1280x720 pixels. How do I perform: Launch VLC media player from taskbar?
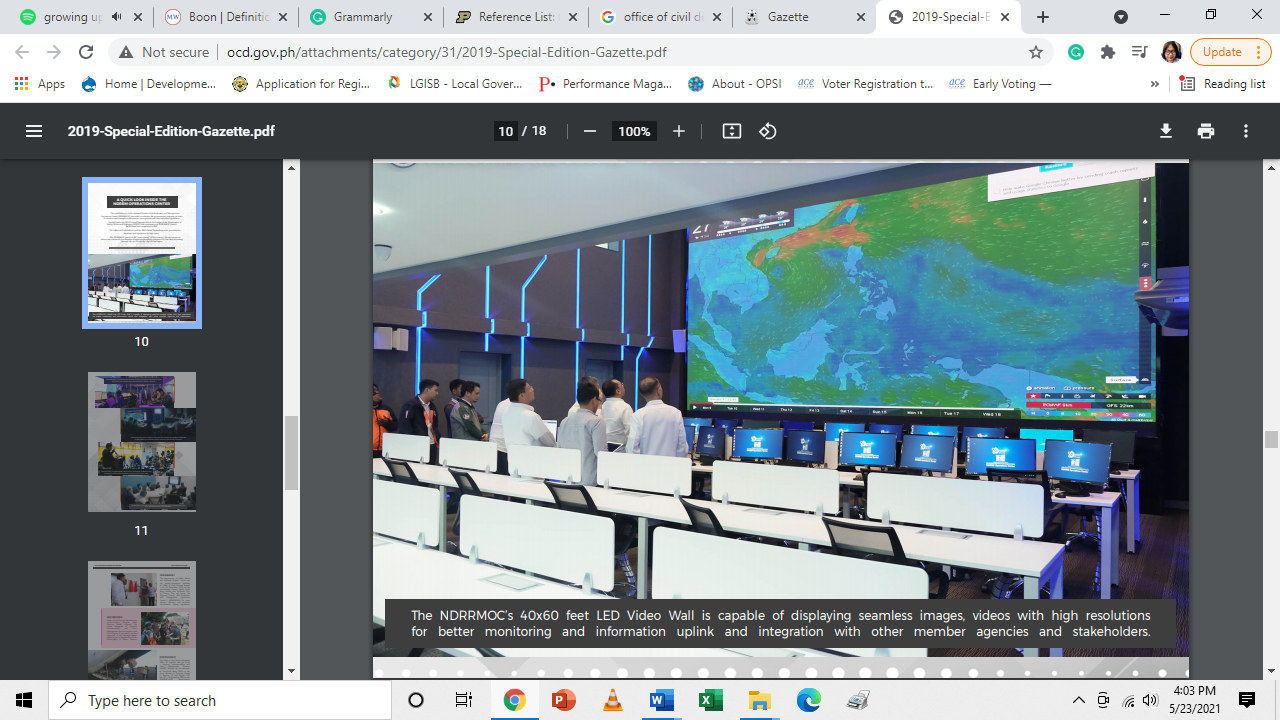(x=612, y=700)
